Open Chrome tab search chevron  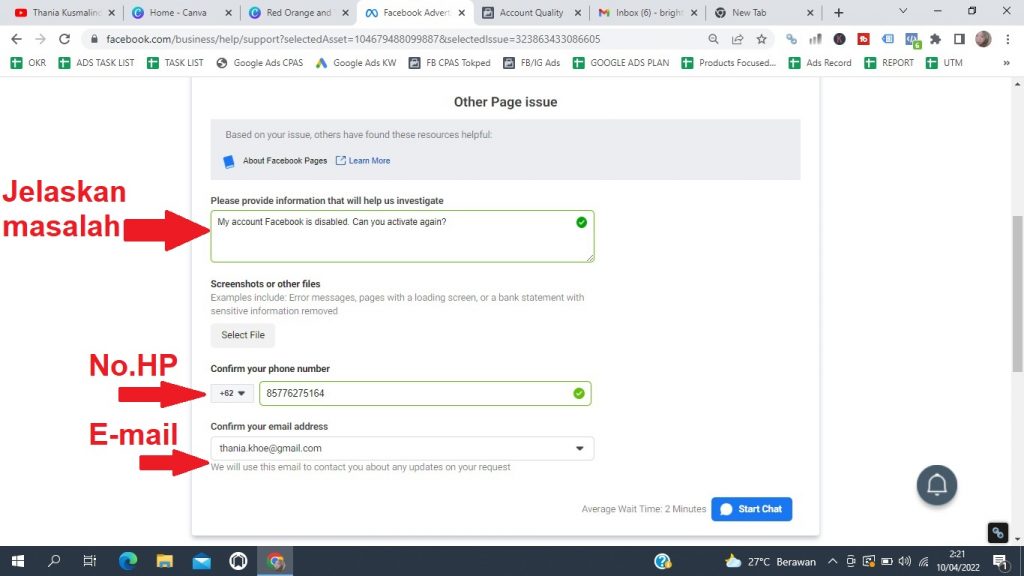coord(903,12)
